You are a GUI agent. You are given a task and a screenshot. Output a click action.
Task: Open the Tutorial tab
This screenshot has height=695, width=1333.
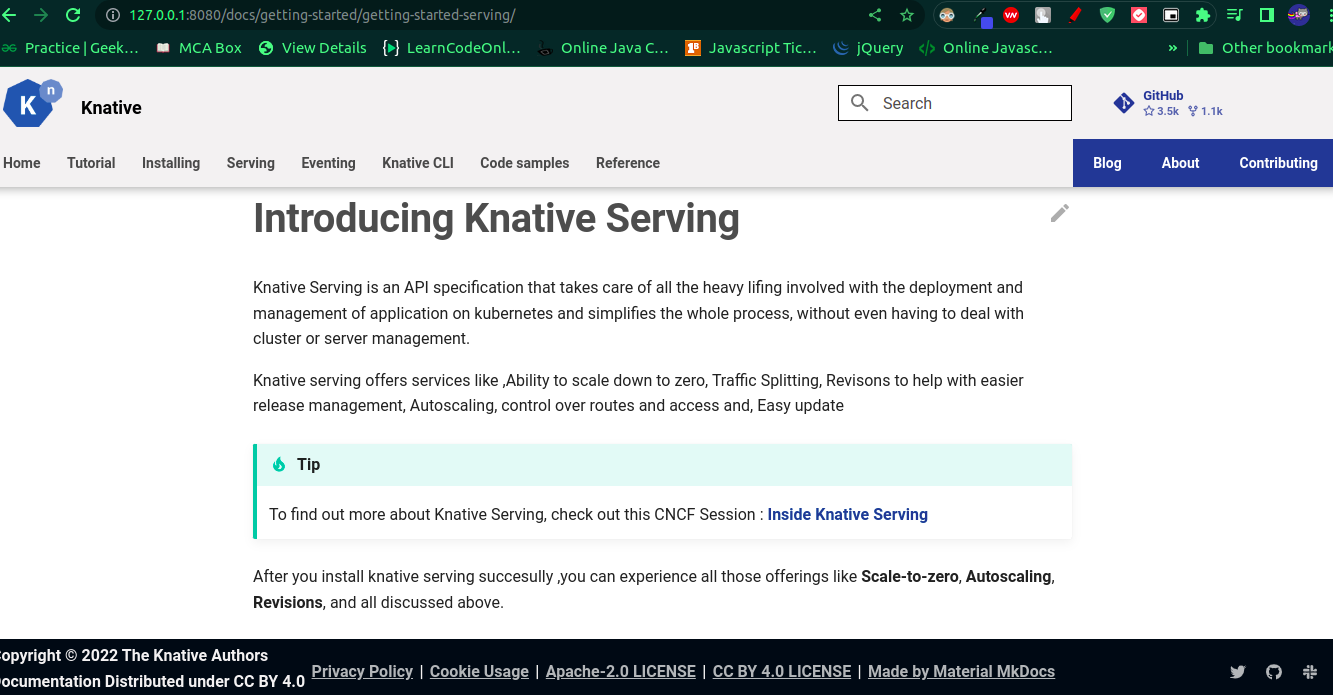click(x=91, y=163)
